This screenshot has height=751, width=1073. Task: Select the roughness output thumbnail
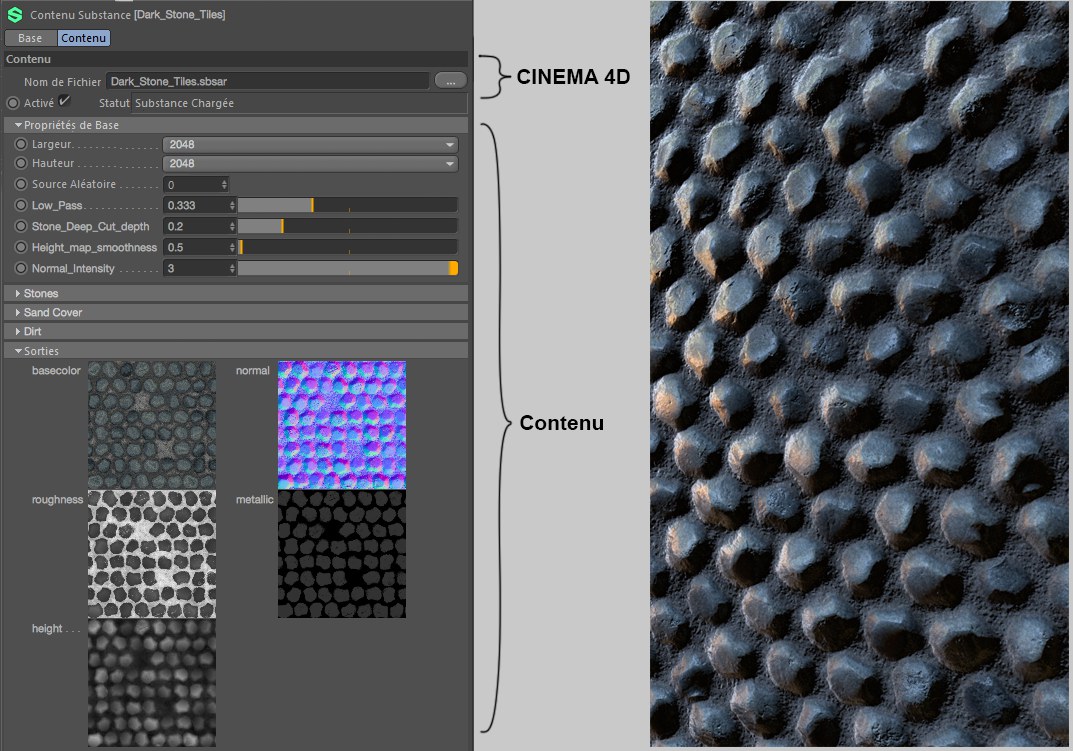point(151,553)
